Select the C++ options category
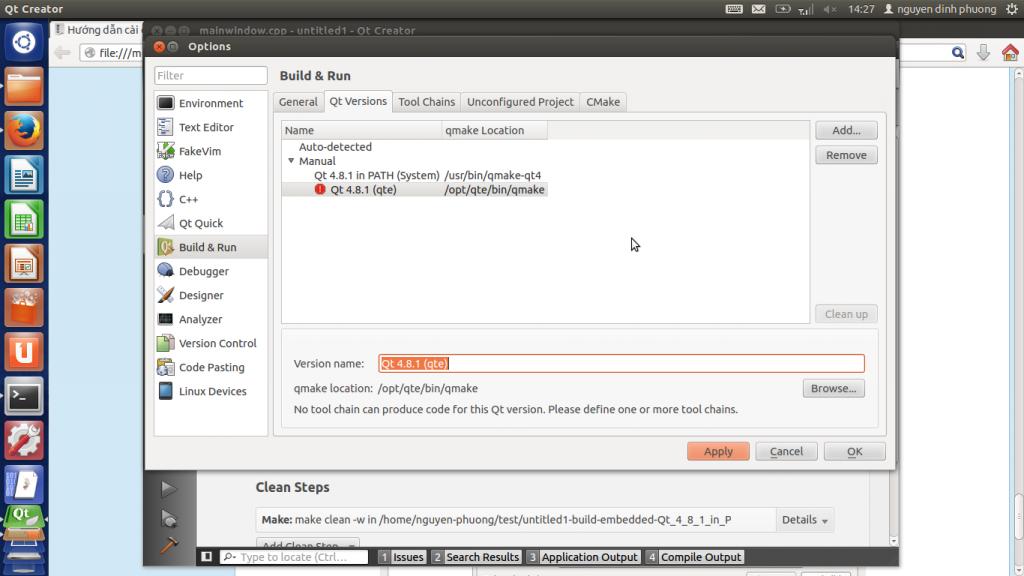The image size is (1024, 576). coord(210,199)
